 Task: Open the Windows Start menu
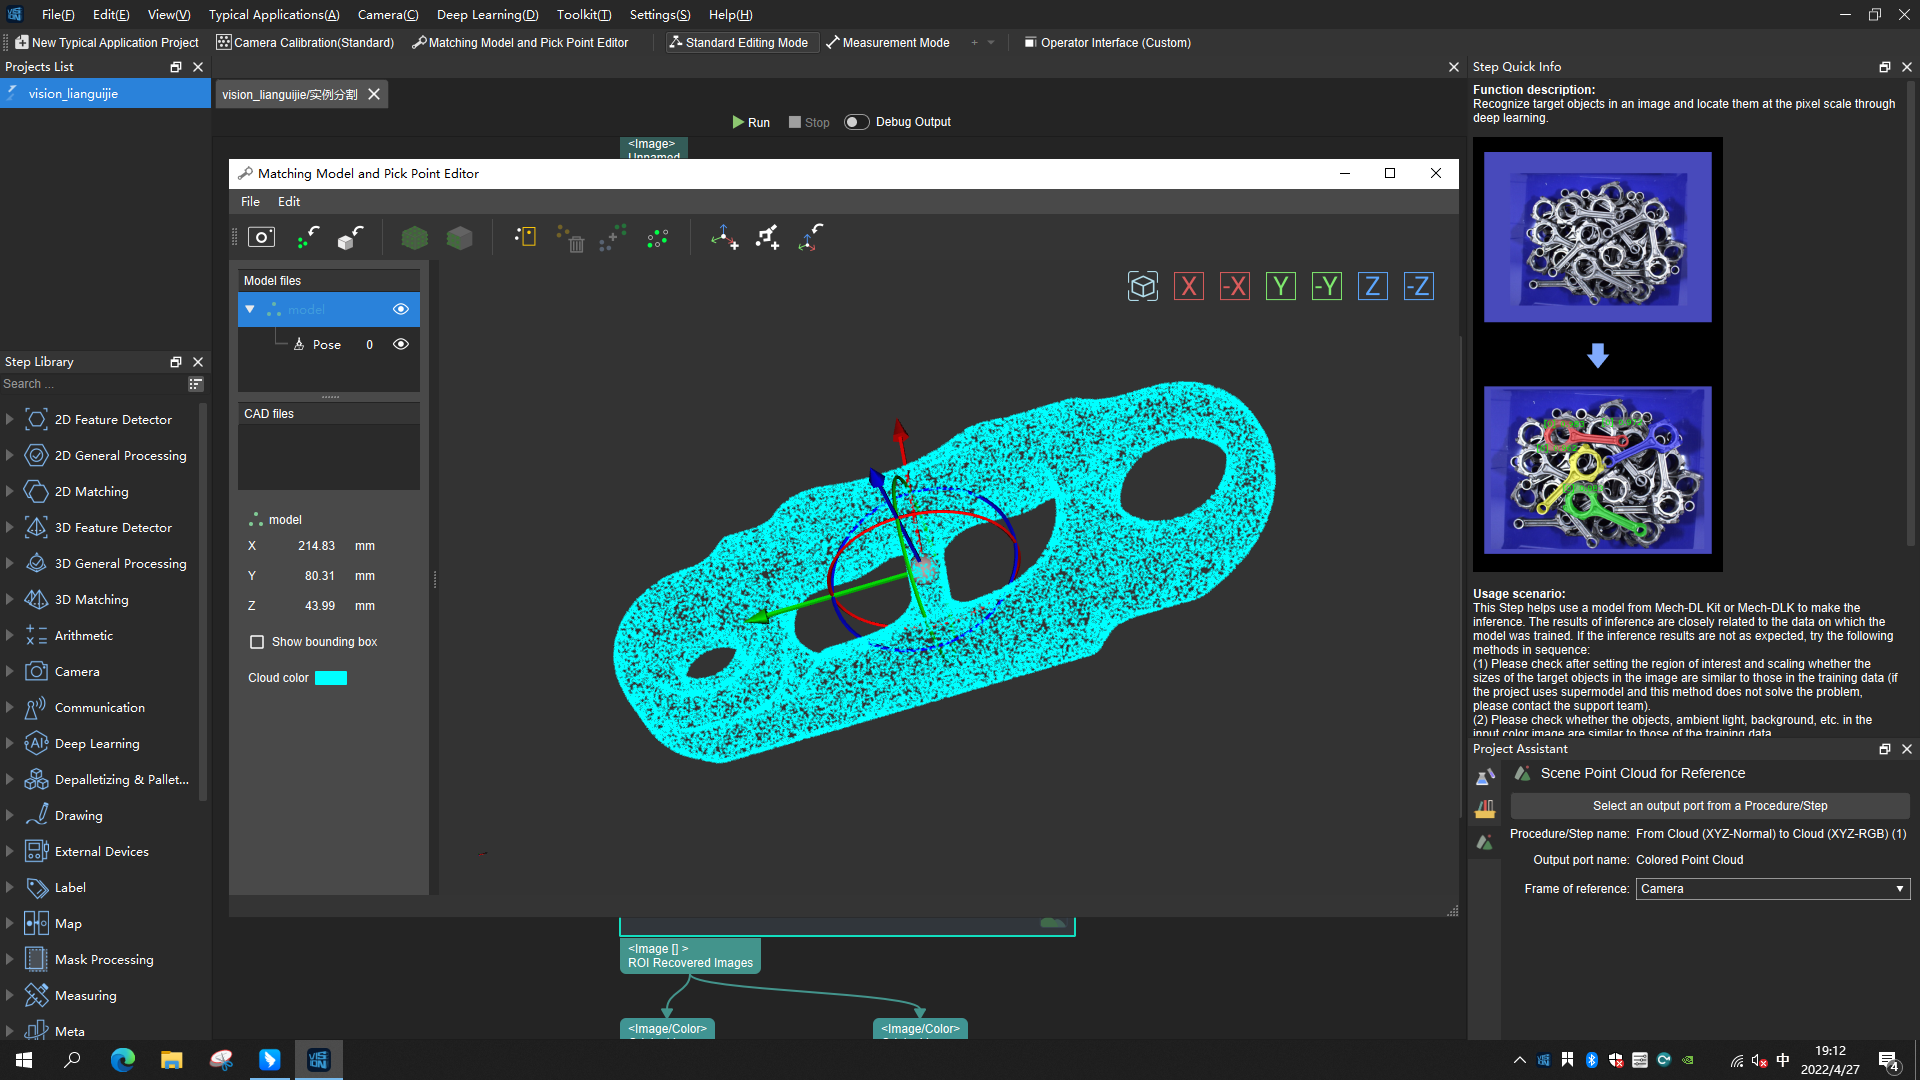click(x=24, y=1060)
